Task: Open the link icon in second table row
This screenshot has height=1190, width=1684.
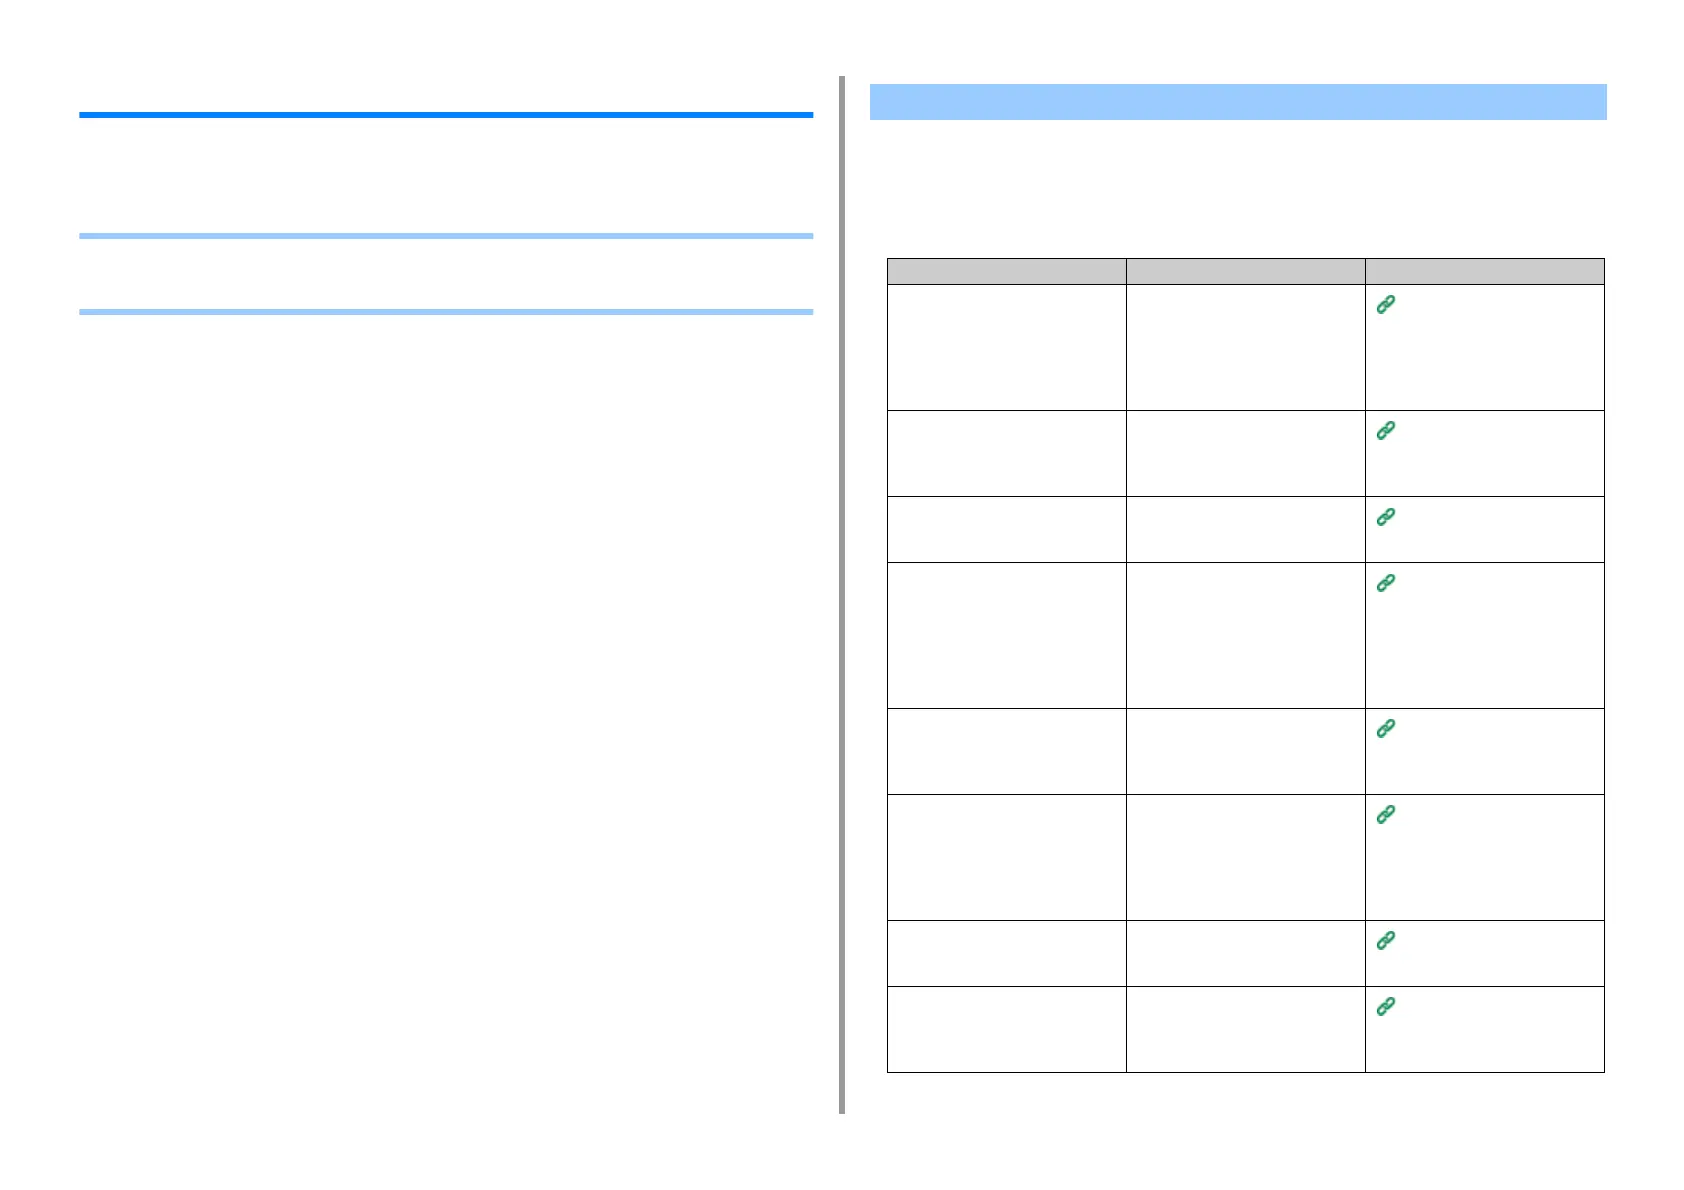Action: pyautogui.click(x=1385, y=430)
